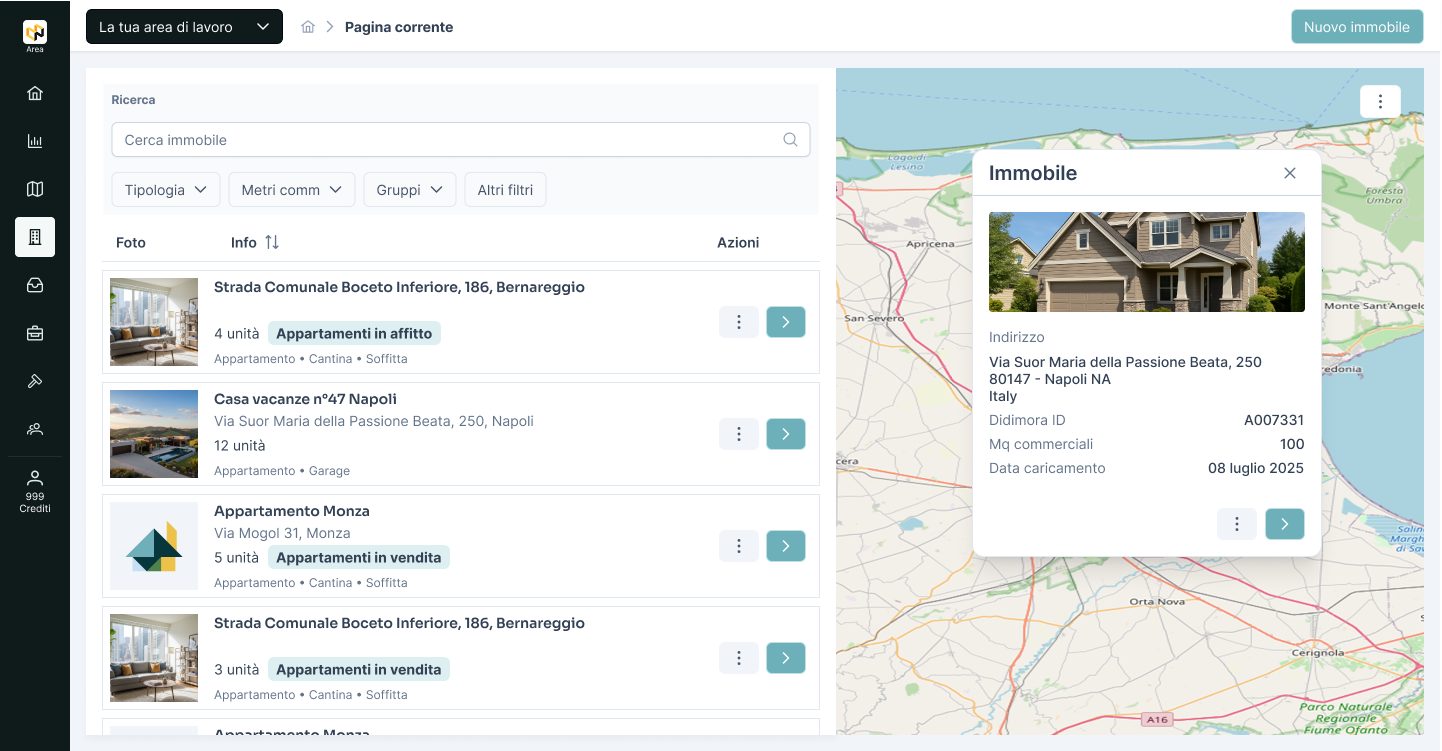Viewport: 1442px width, 751px height.
Task: Expand the Gruppi filter
Action: pyautogui.click(x=410, y=190)
